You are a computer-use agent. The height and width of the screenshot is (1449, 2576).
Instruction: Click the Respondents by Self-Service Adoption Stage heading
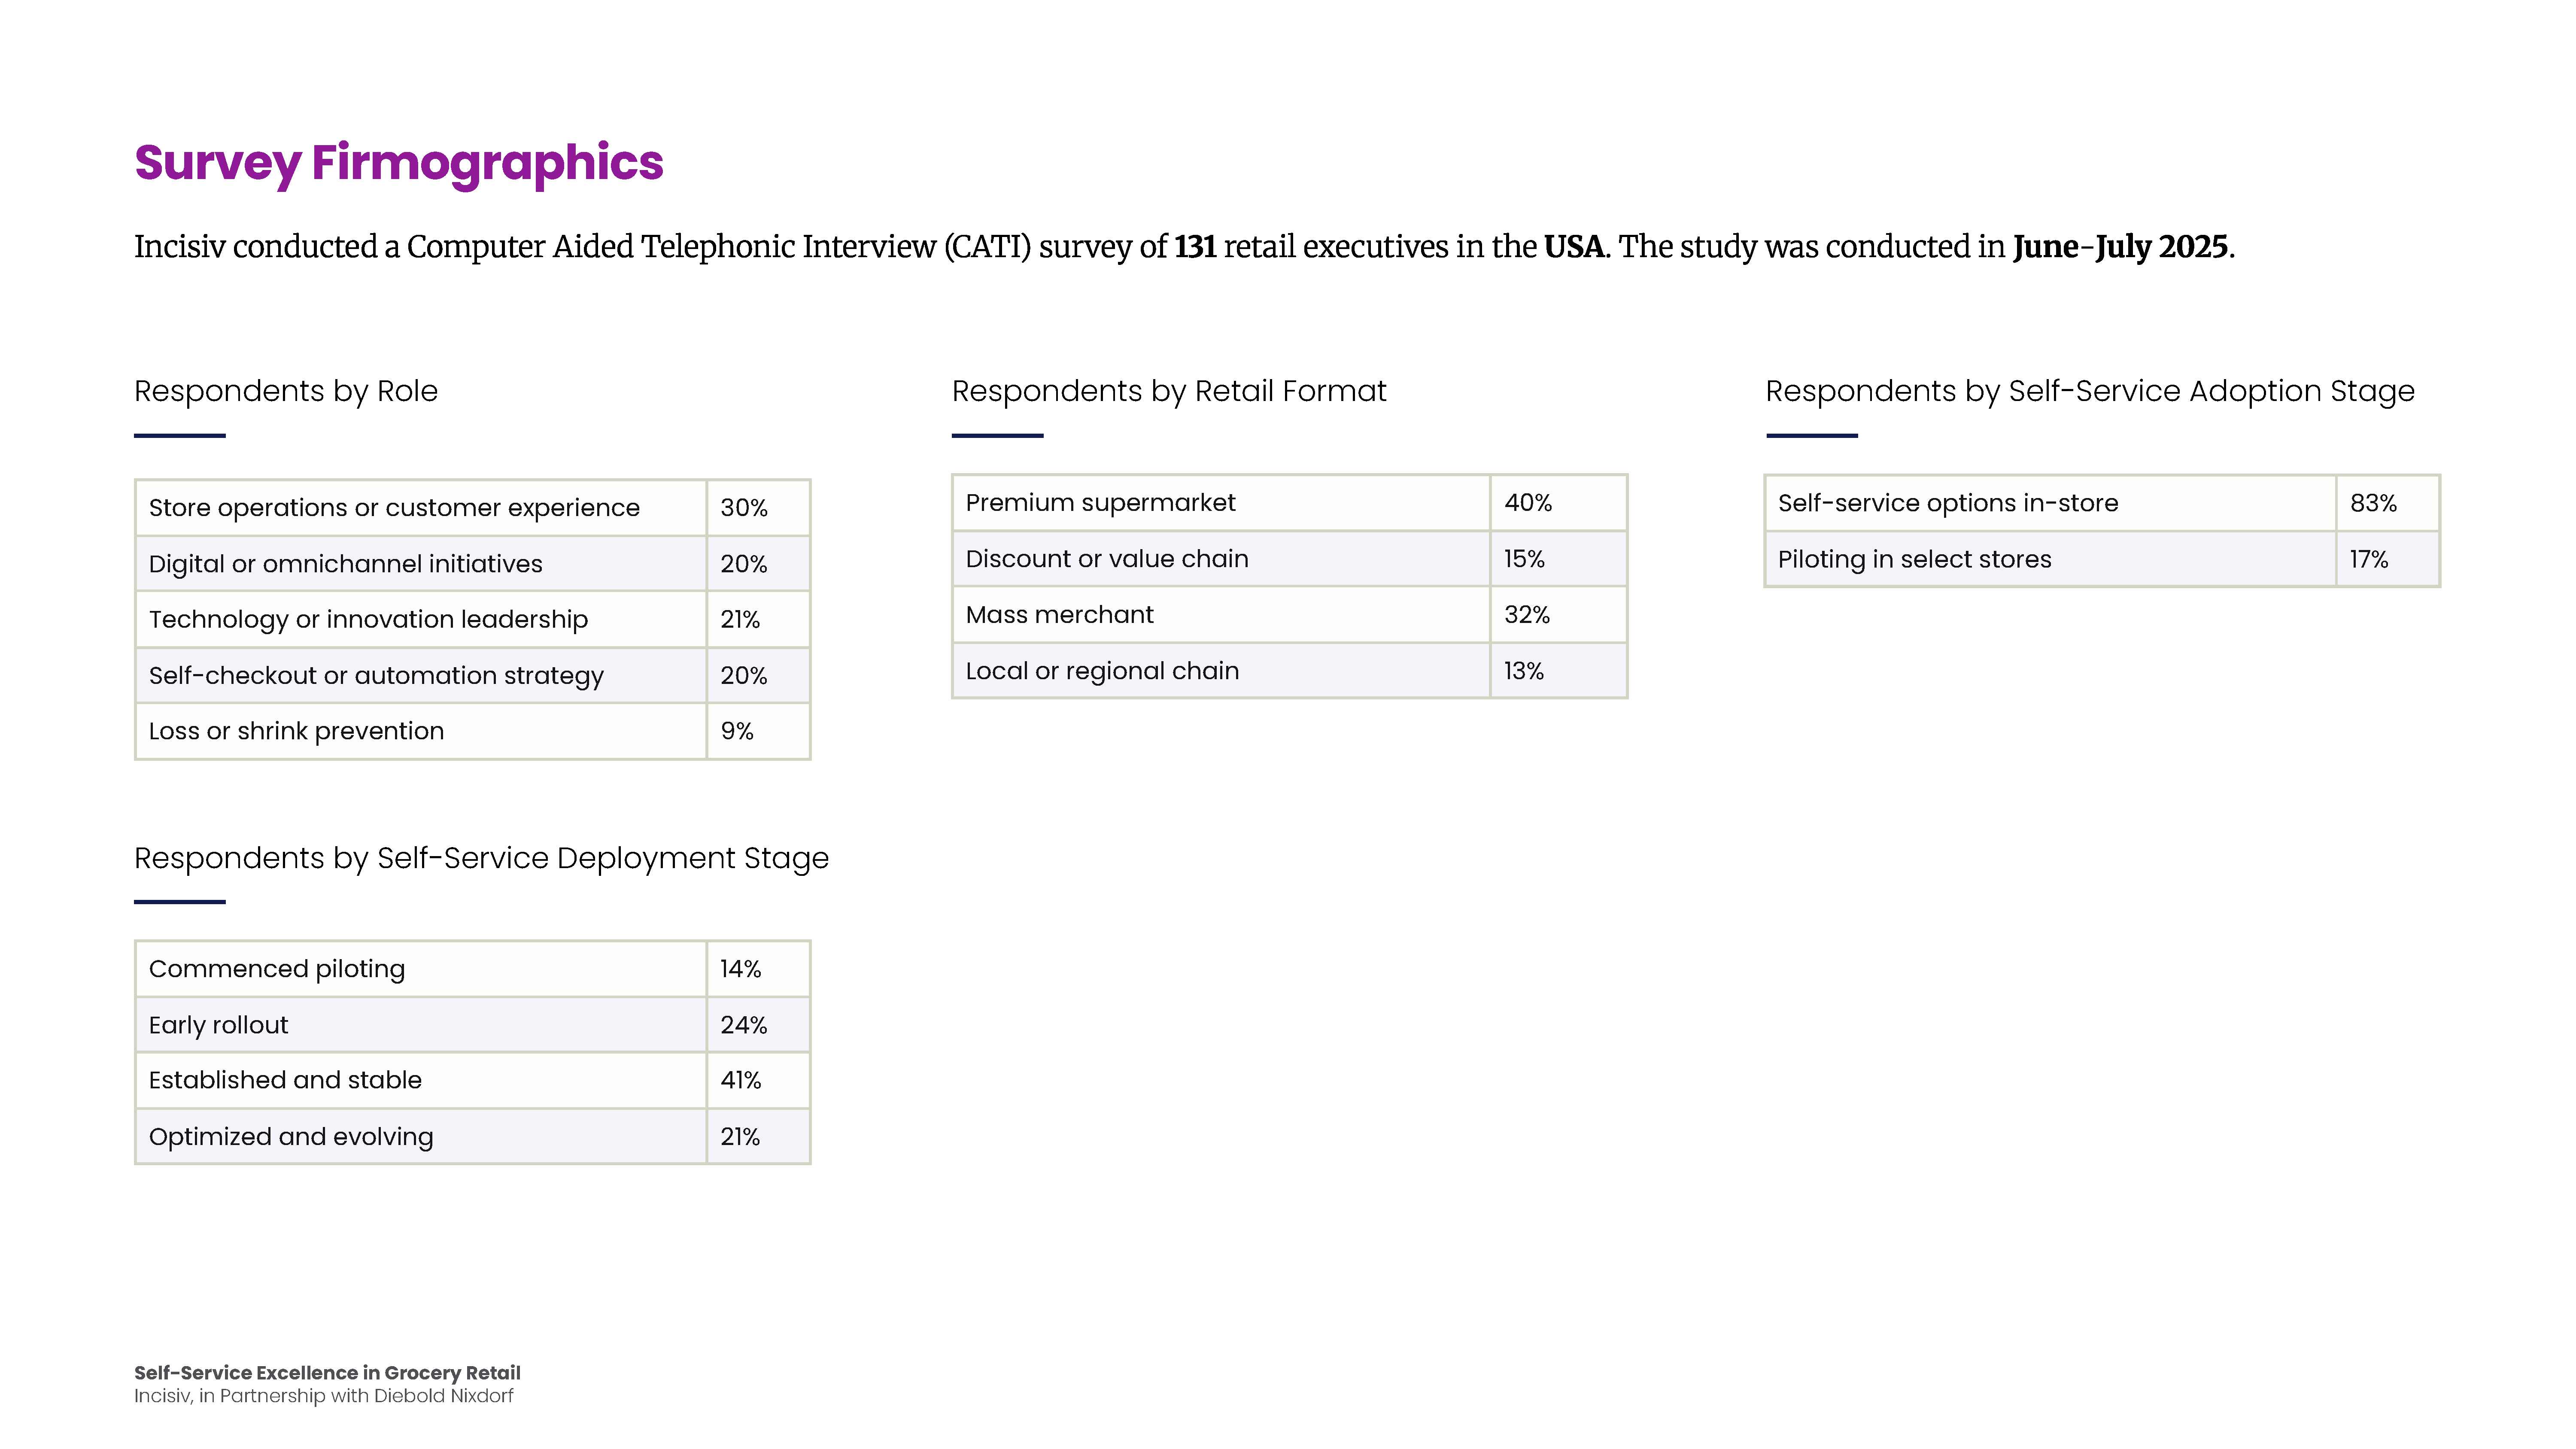(2089, 391)
